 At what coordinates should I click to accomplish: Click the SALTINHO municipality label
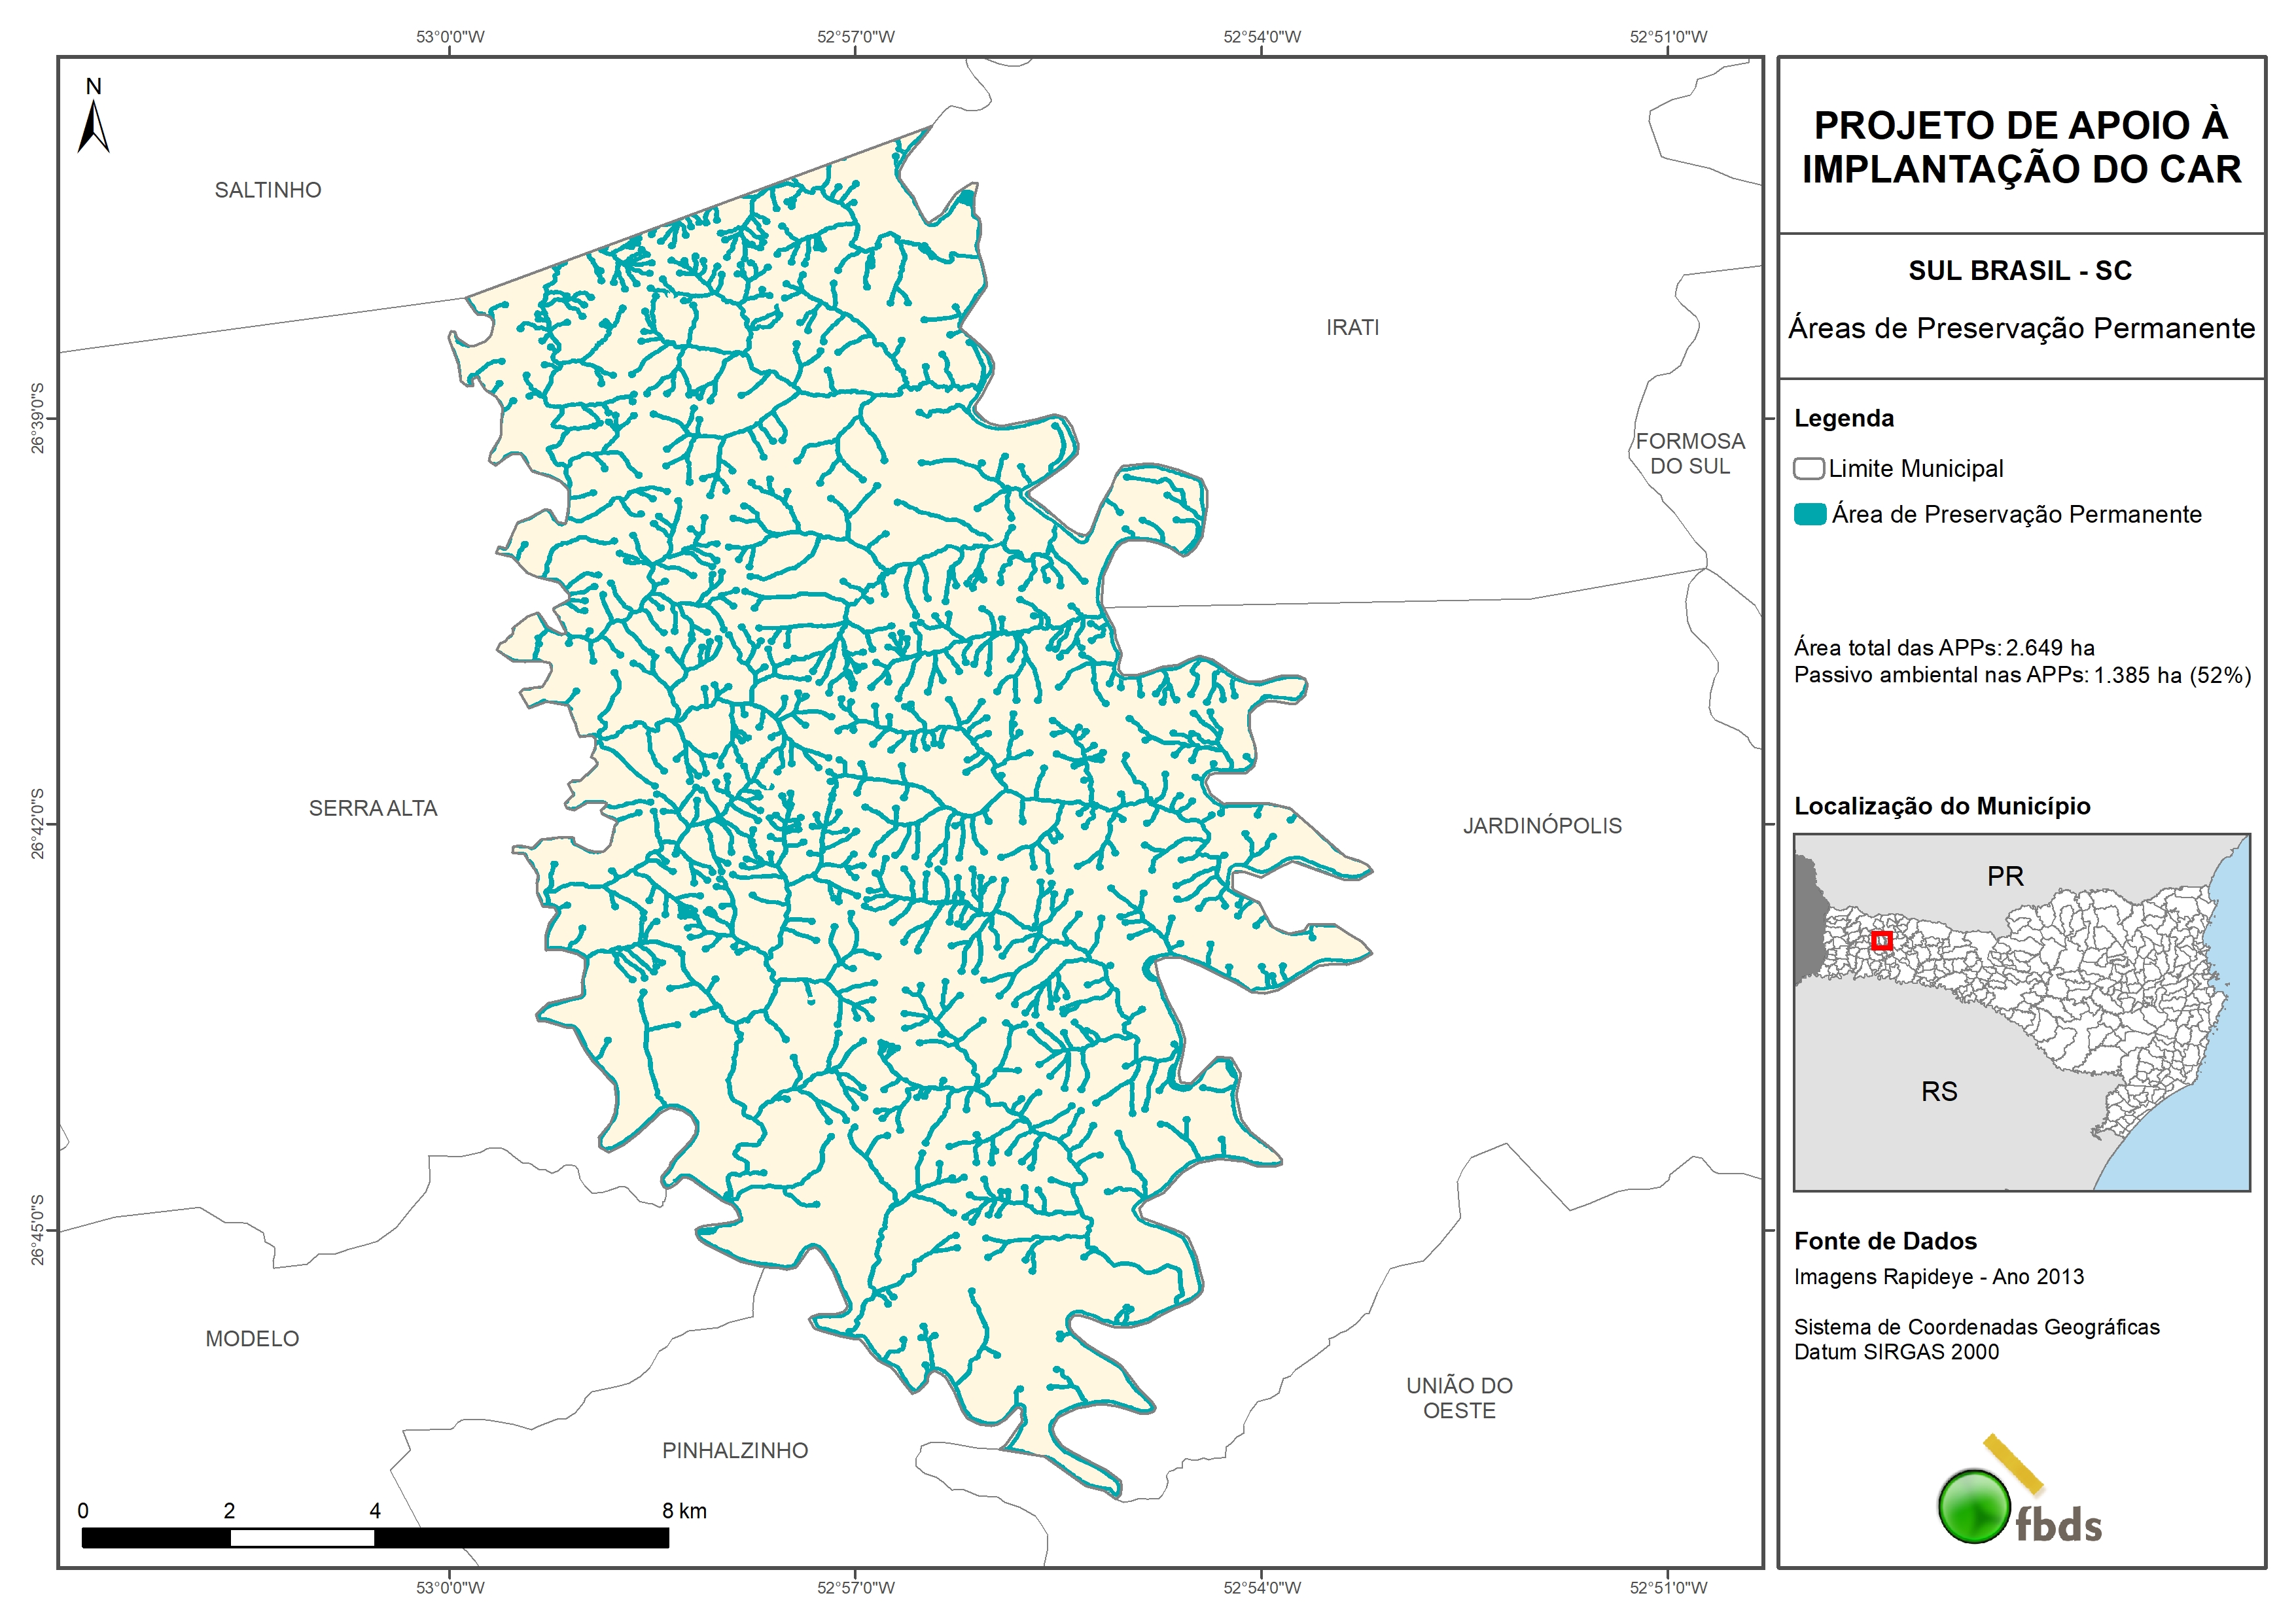pos(268,190)
